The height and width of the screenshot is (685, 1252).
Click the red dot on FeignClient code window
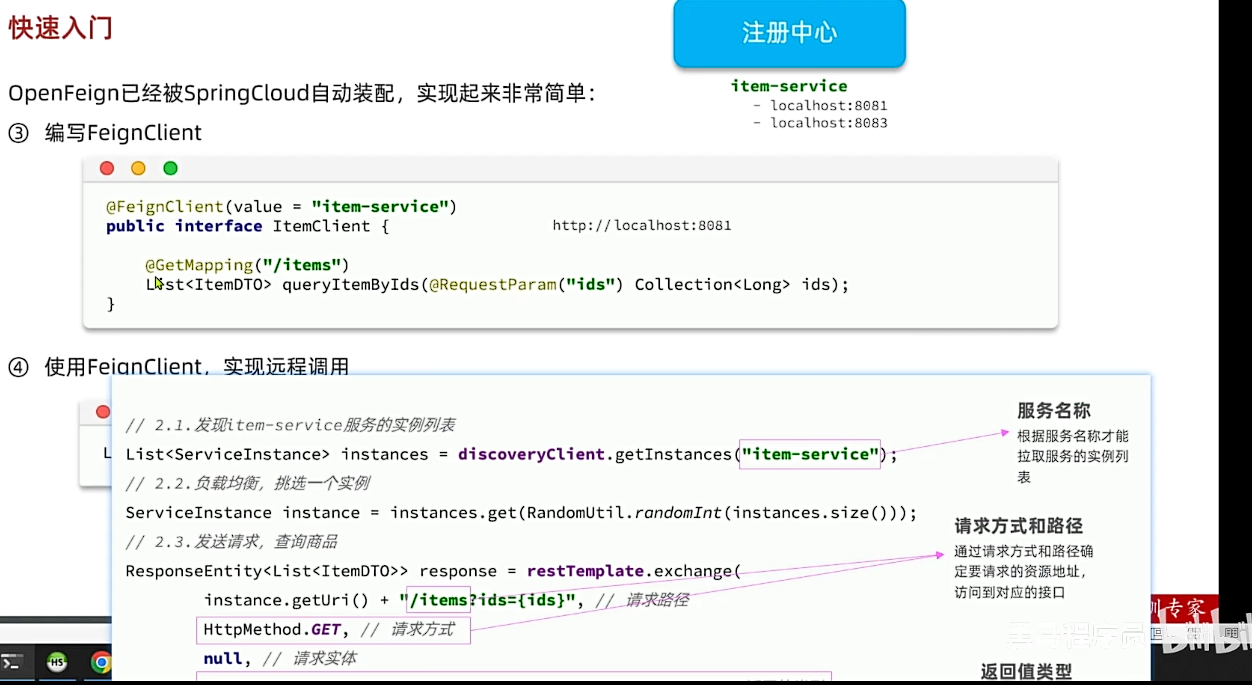107,168
